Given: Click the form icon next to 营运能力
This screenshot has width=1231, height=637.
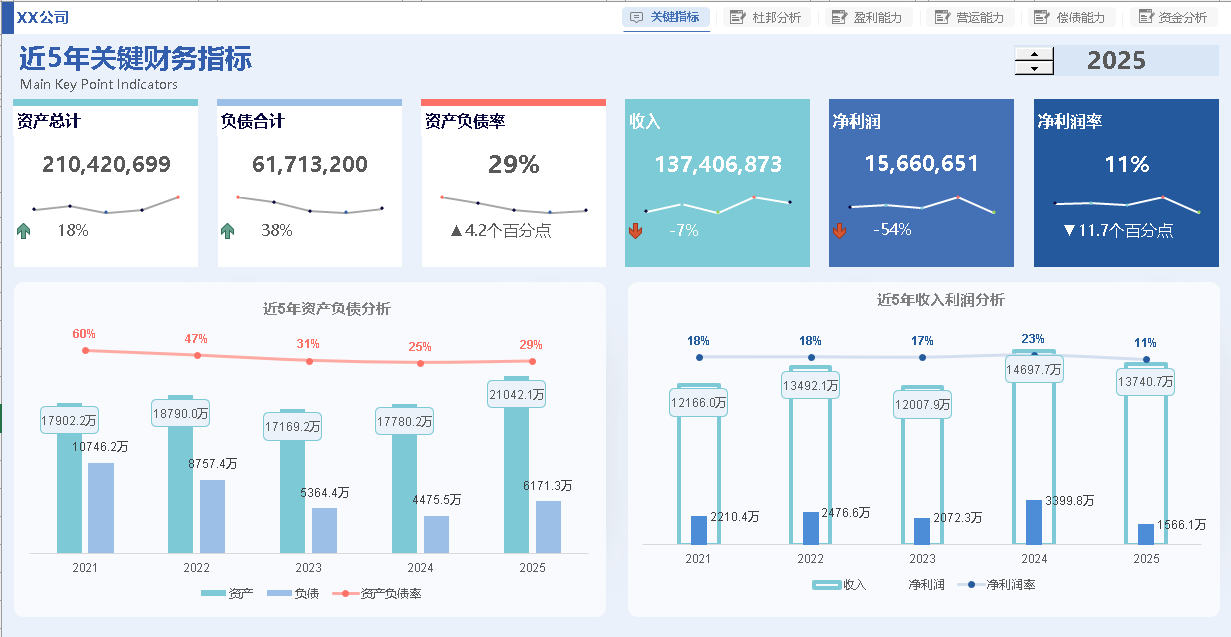Looking at the screenshot, I should pos(941,17).
